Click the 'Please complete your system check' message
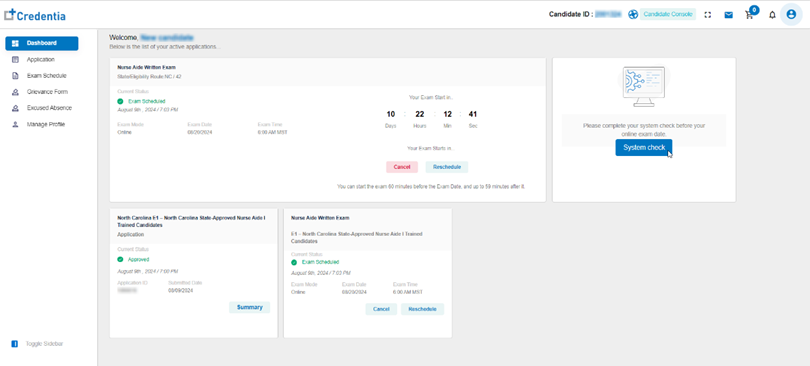Screen dimensions: 810x366 [x=644, y=130]
